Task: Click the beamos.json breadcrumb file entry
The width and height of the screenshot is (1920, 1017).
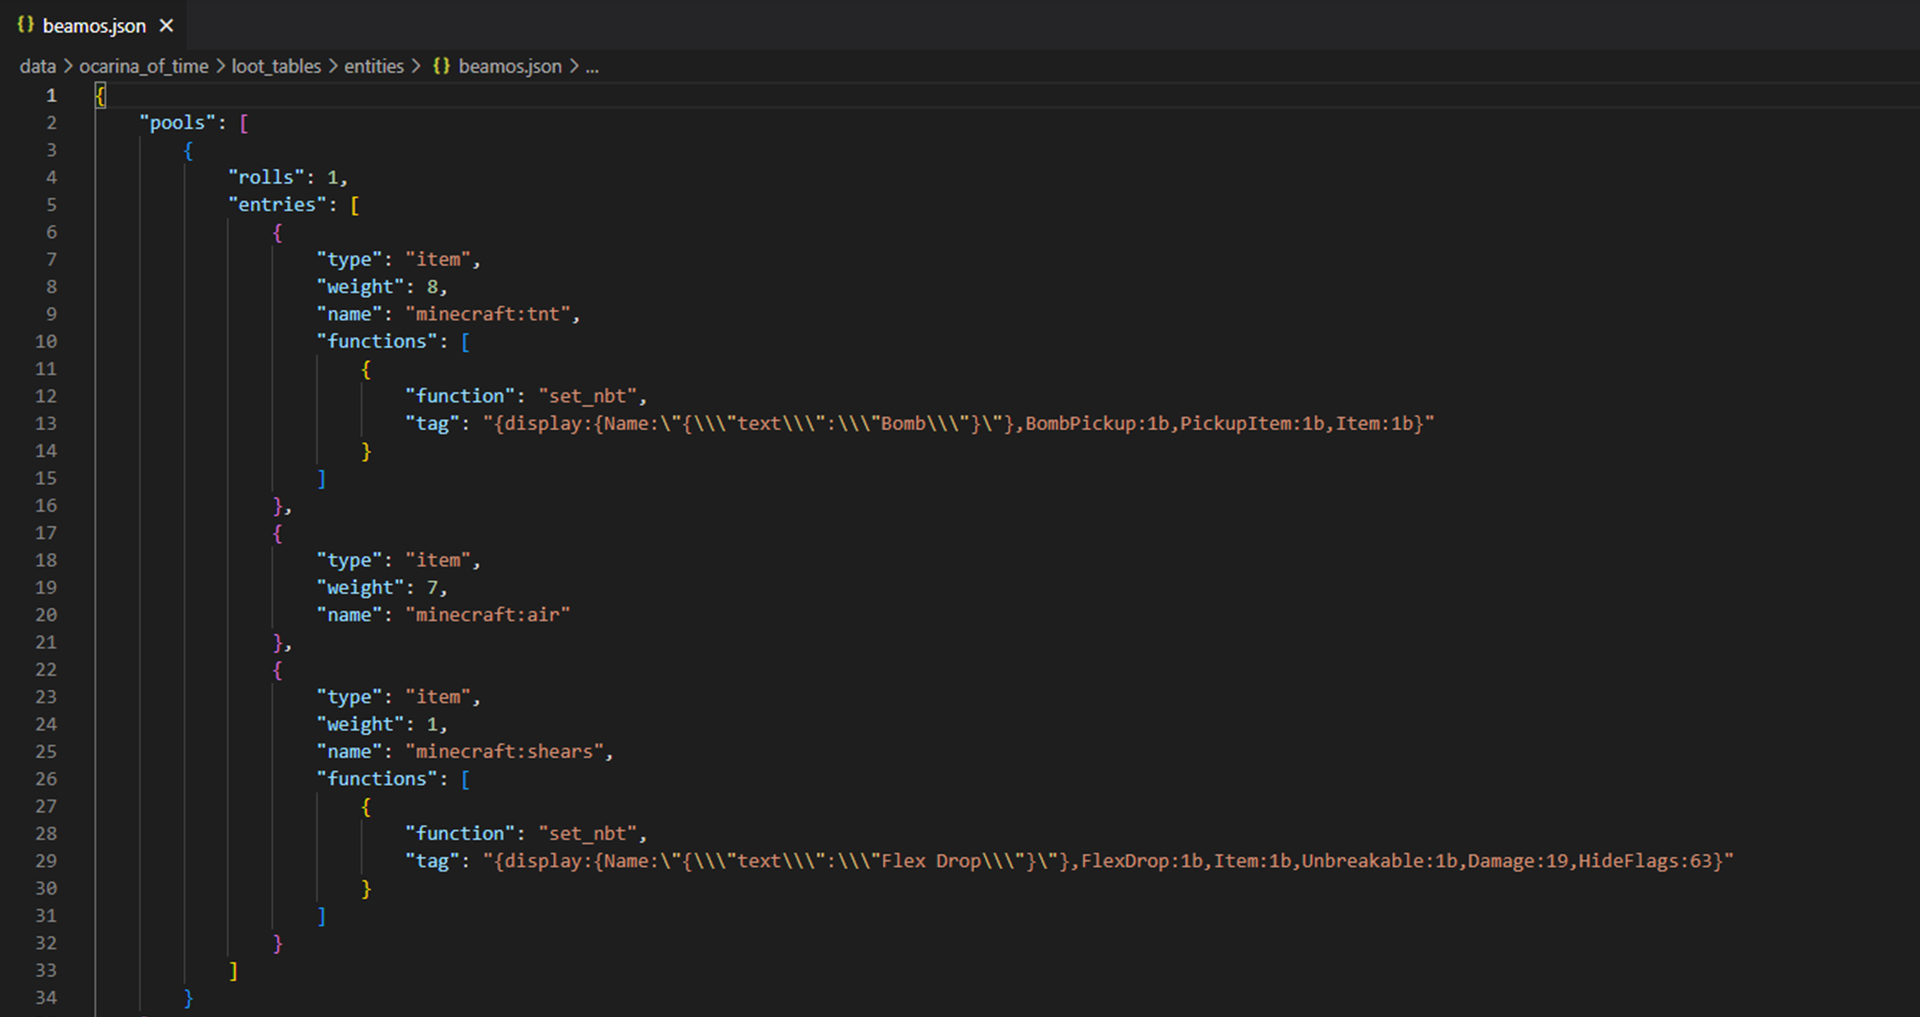Action: tap(510, 66)
